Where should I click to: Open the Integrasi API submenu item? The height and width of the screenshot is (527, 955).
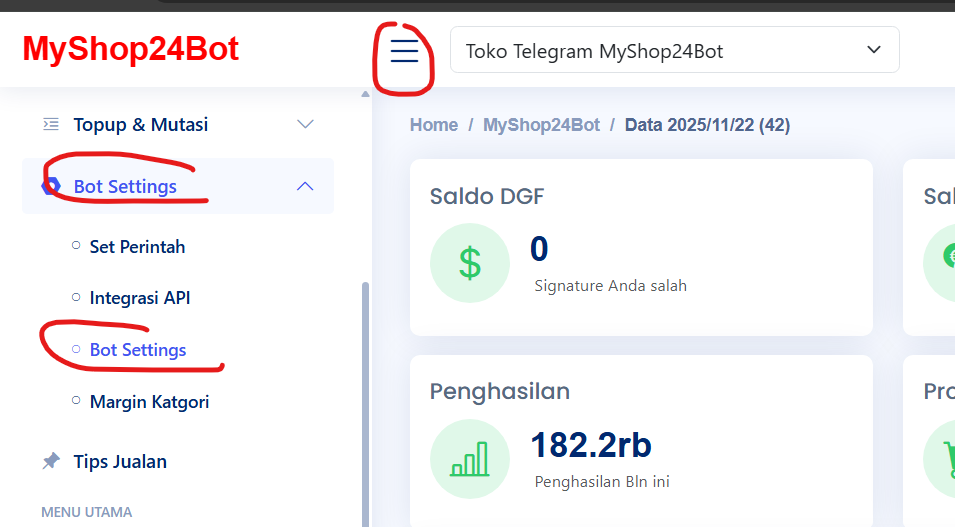click(x=139, y=298)
